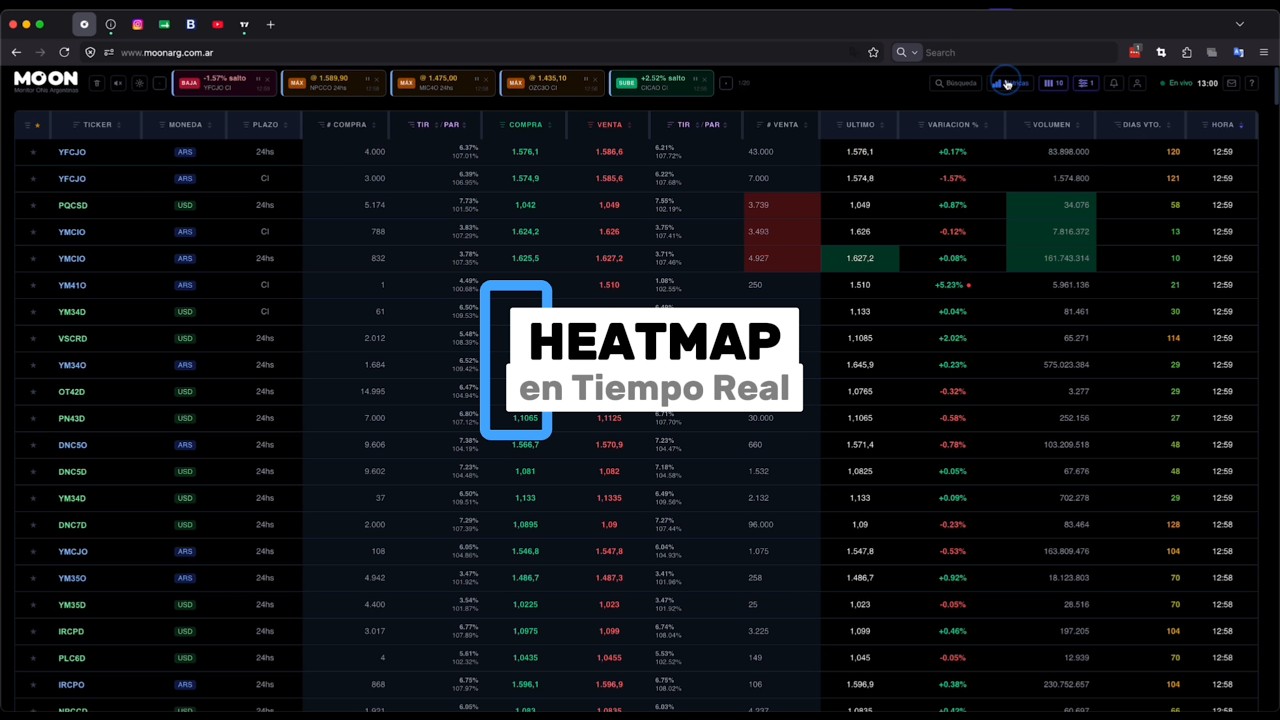Screen dimensions: 1280x720
Task: Open the MONEDA column filter icon
Action: click(x=160, y=125)
